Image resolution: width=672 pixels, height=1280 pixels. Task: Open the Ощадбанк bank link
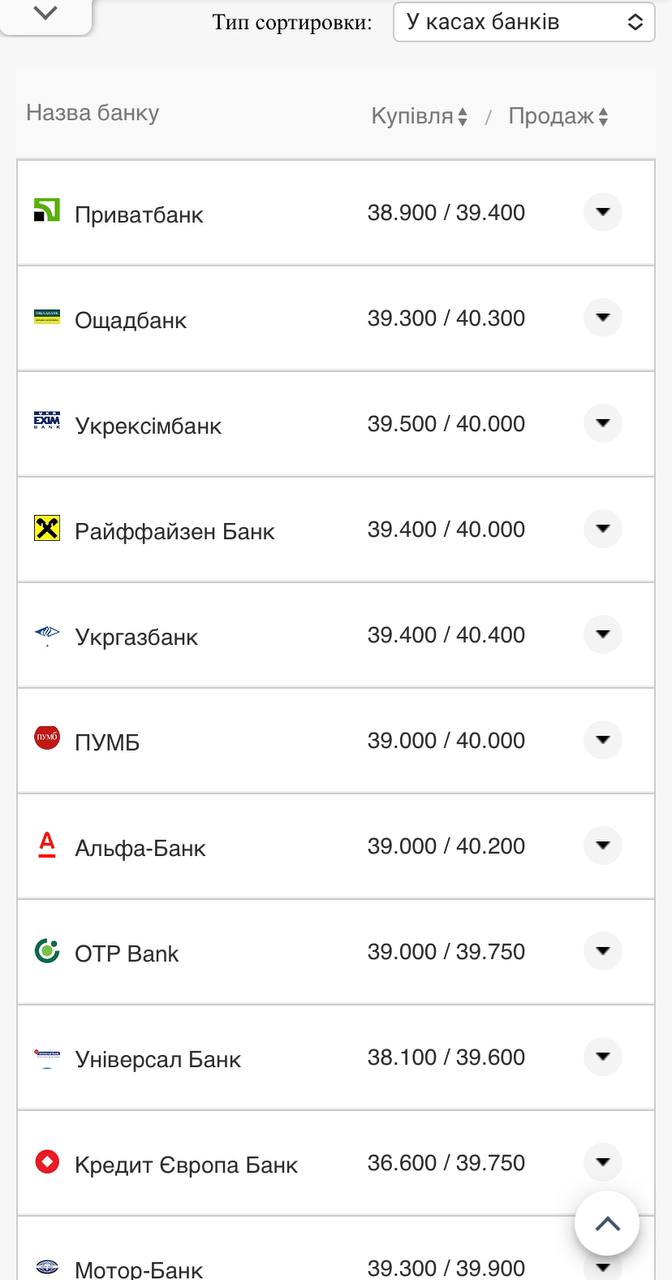(130, 321)
